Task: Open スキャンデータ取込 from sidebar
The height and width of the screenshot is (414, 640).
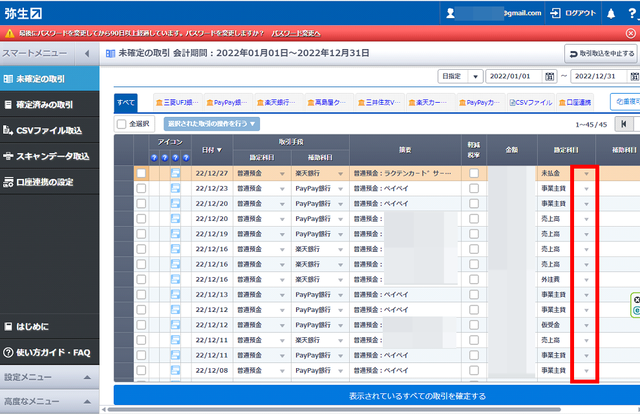Action: click(x=49, y=156)
